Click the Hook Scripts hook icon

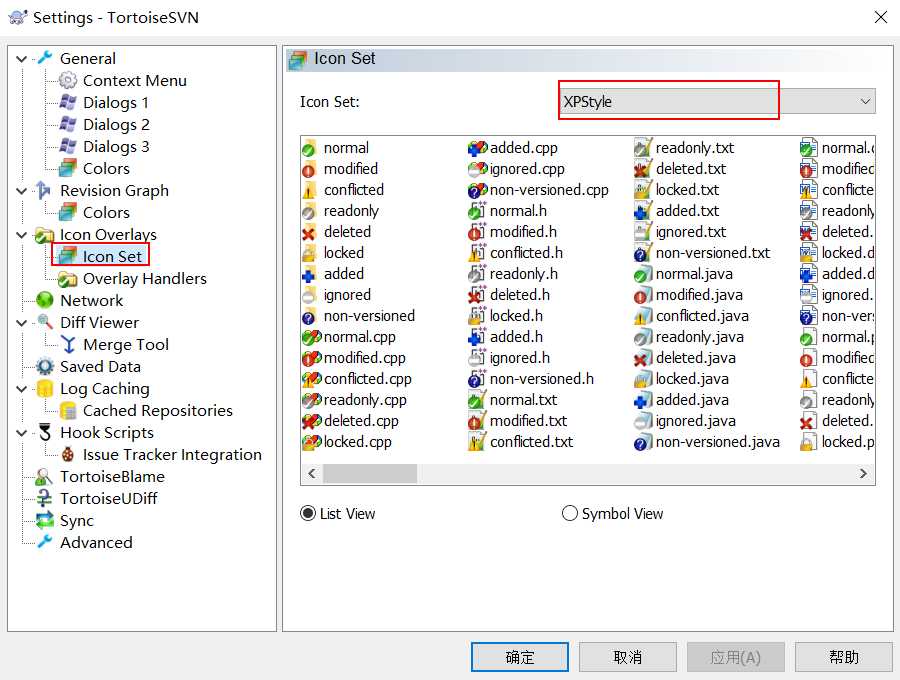[x=45, y=432]
